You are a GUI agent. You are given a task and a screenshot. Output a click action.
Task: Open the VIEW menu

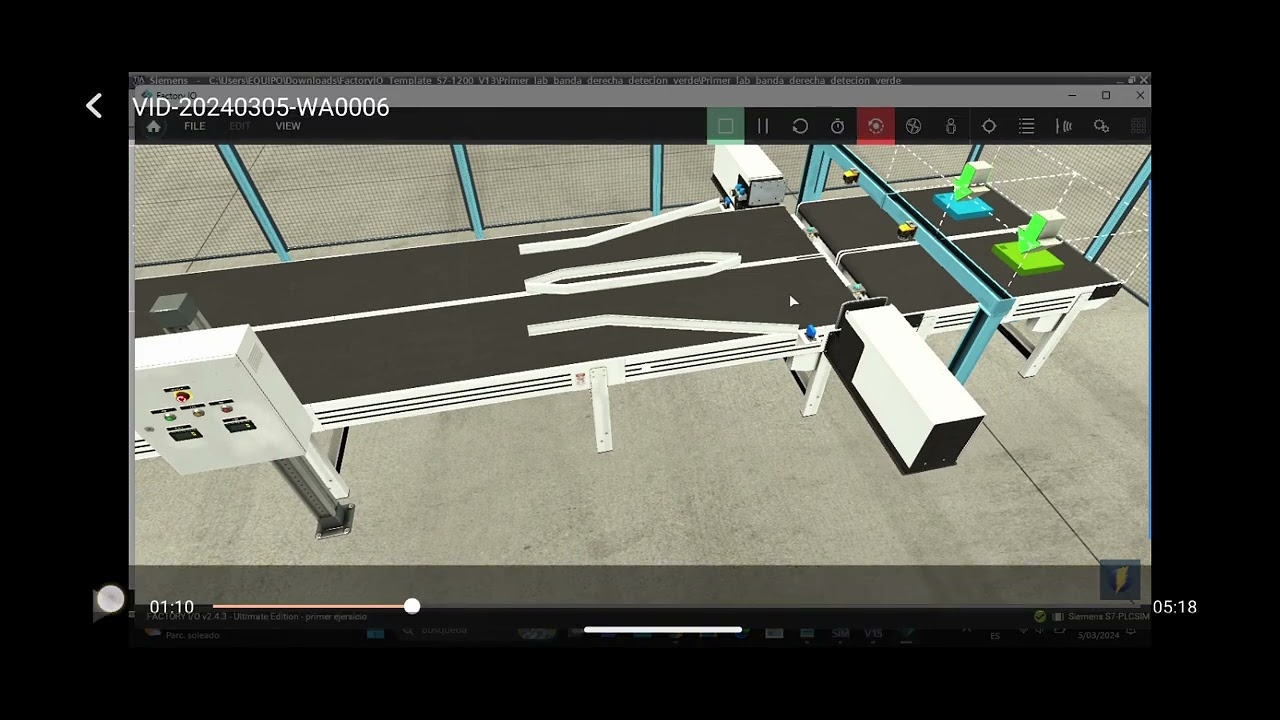pos(288,126)
